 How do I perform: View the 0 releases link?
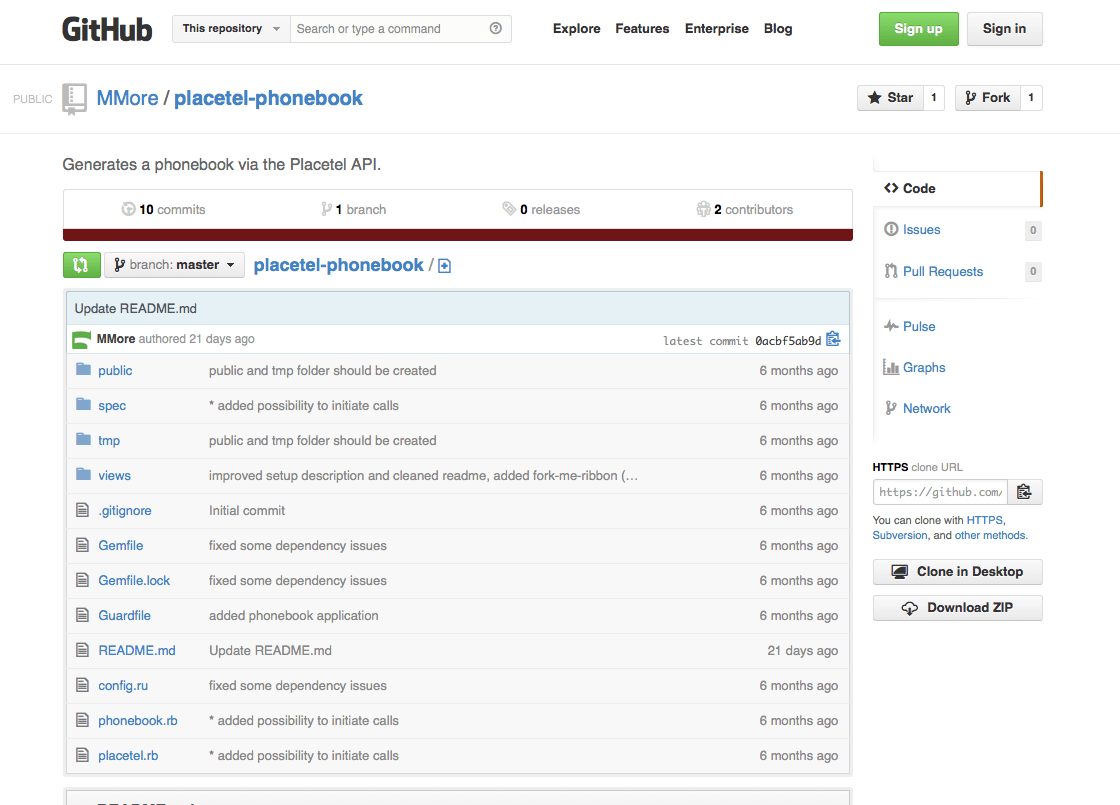coord(541,209)
